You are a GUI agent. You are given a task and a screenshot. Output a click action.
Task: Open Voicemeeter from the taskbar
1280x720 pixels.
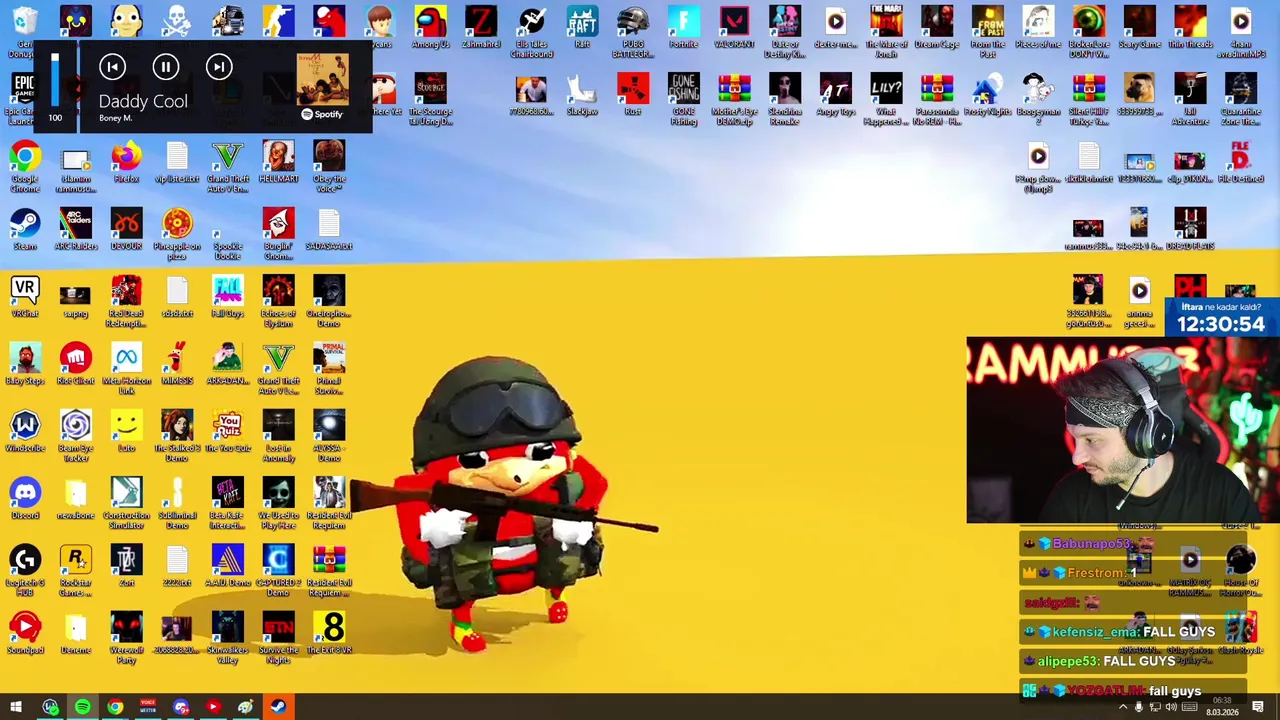(x=148, y=707)
